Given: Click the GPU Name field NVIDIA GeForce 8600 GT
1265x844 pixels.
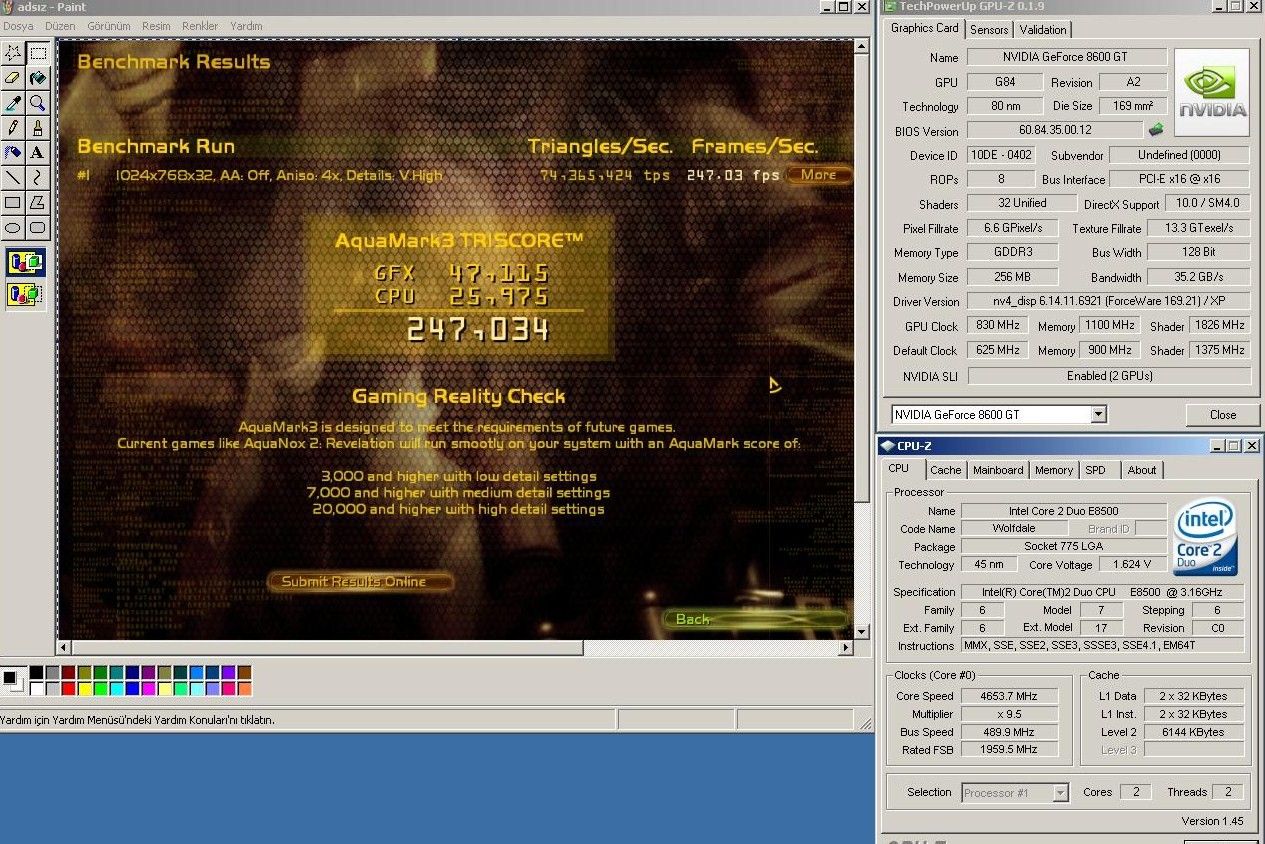Looking at the screenshot, I should 1066,57.
